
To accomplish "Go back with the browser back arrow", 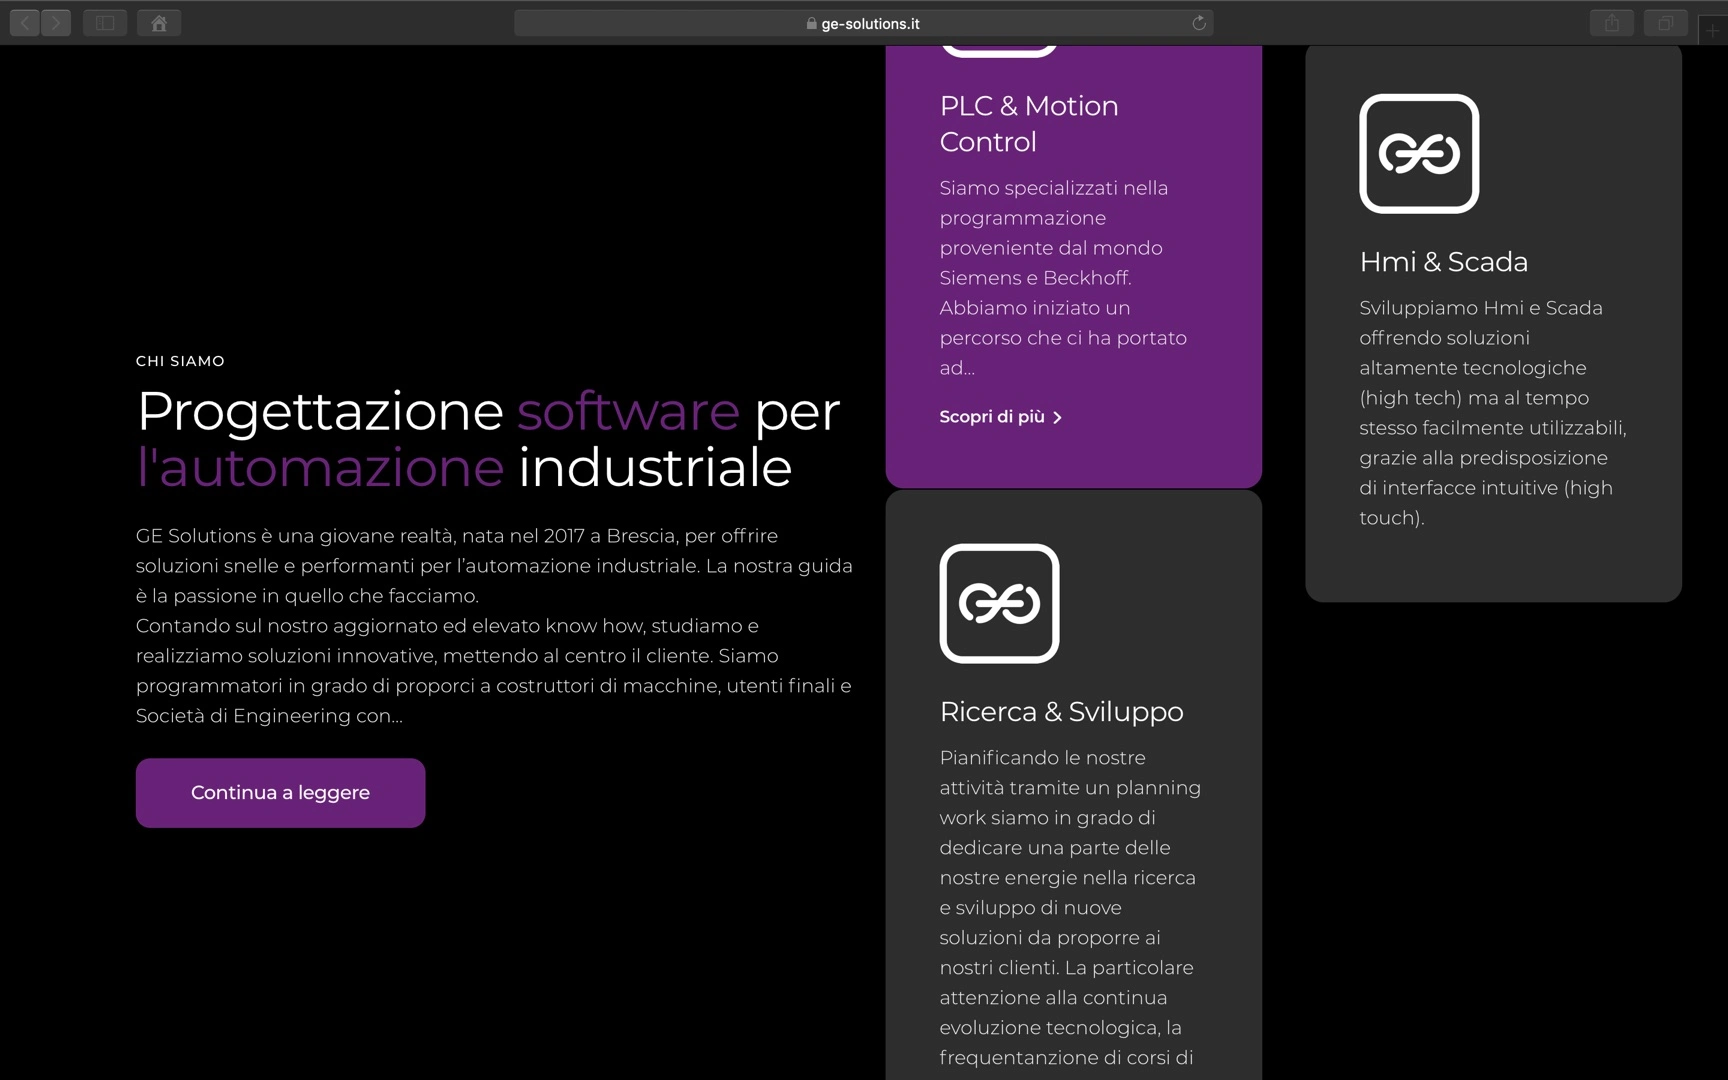I will coord(25,23).
